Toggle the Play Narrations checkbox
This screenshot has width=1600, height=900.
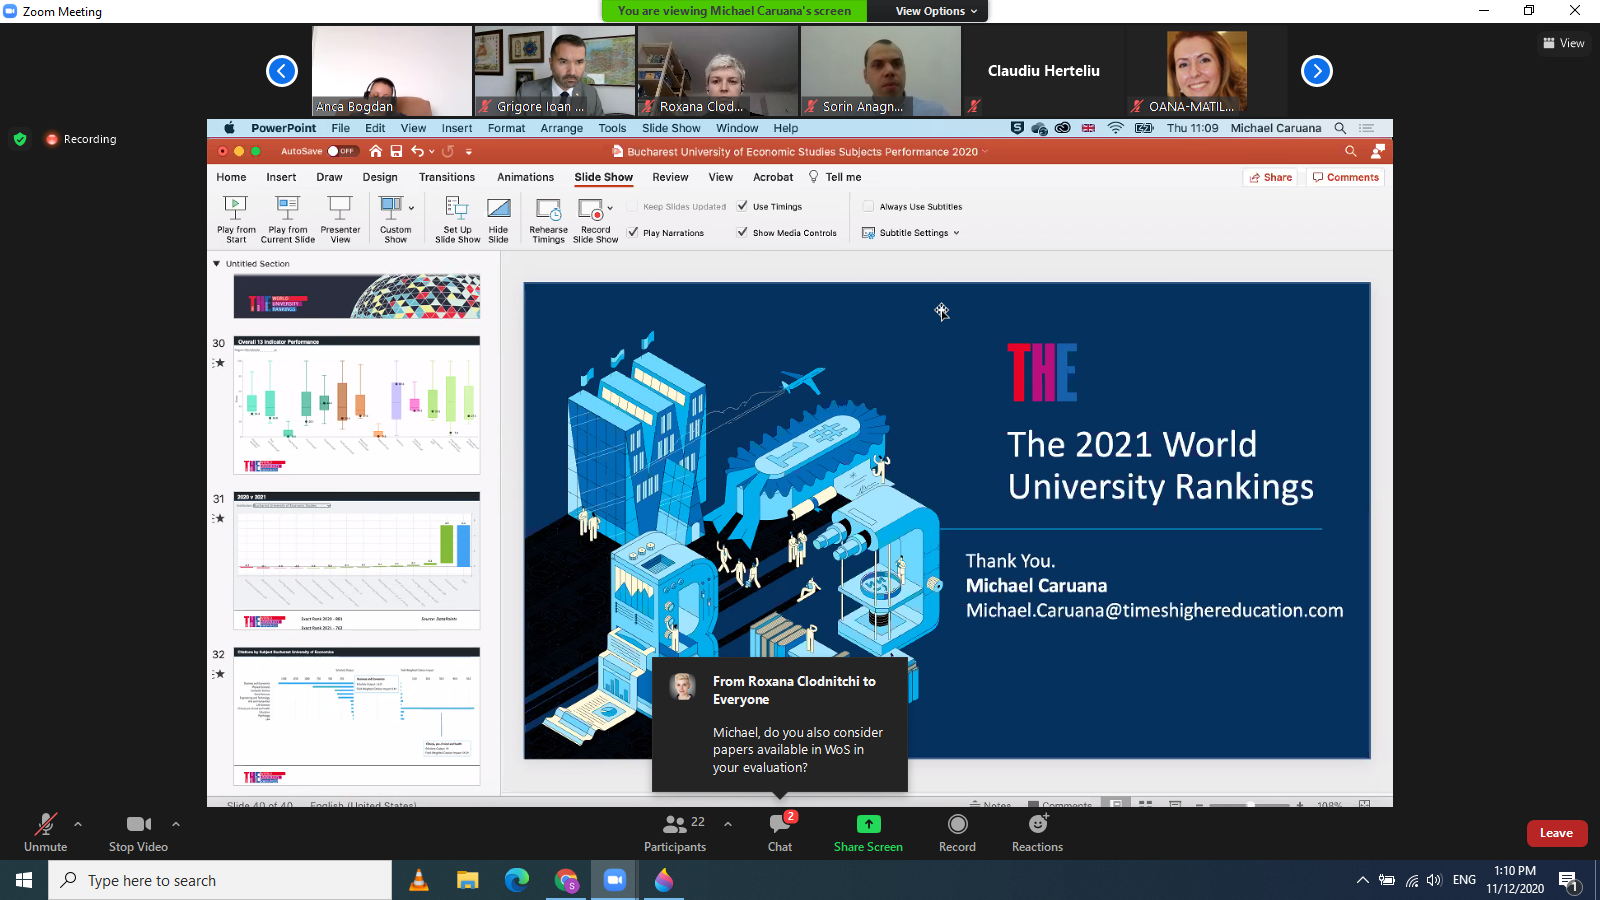tap(633, 232)
